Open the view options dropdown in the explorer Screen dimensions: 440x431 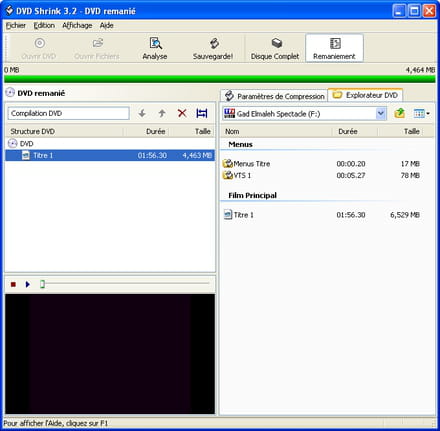pyautogui.click(x=422, y=114)
